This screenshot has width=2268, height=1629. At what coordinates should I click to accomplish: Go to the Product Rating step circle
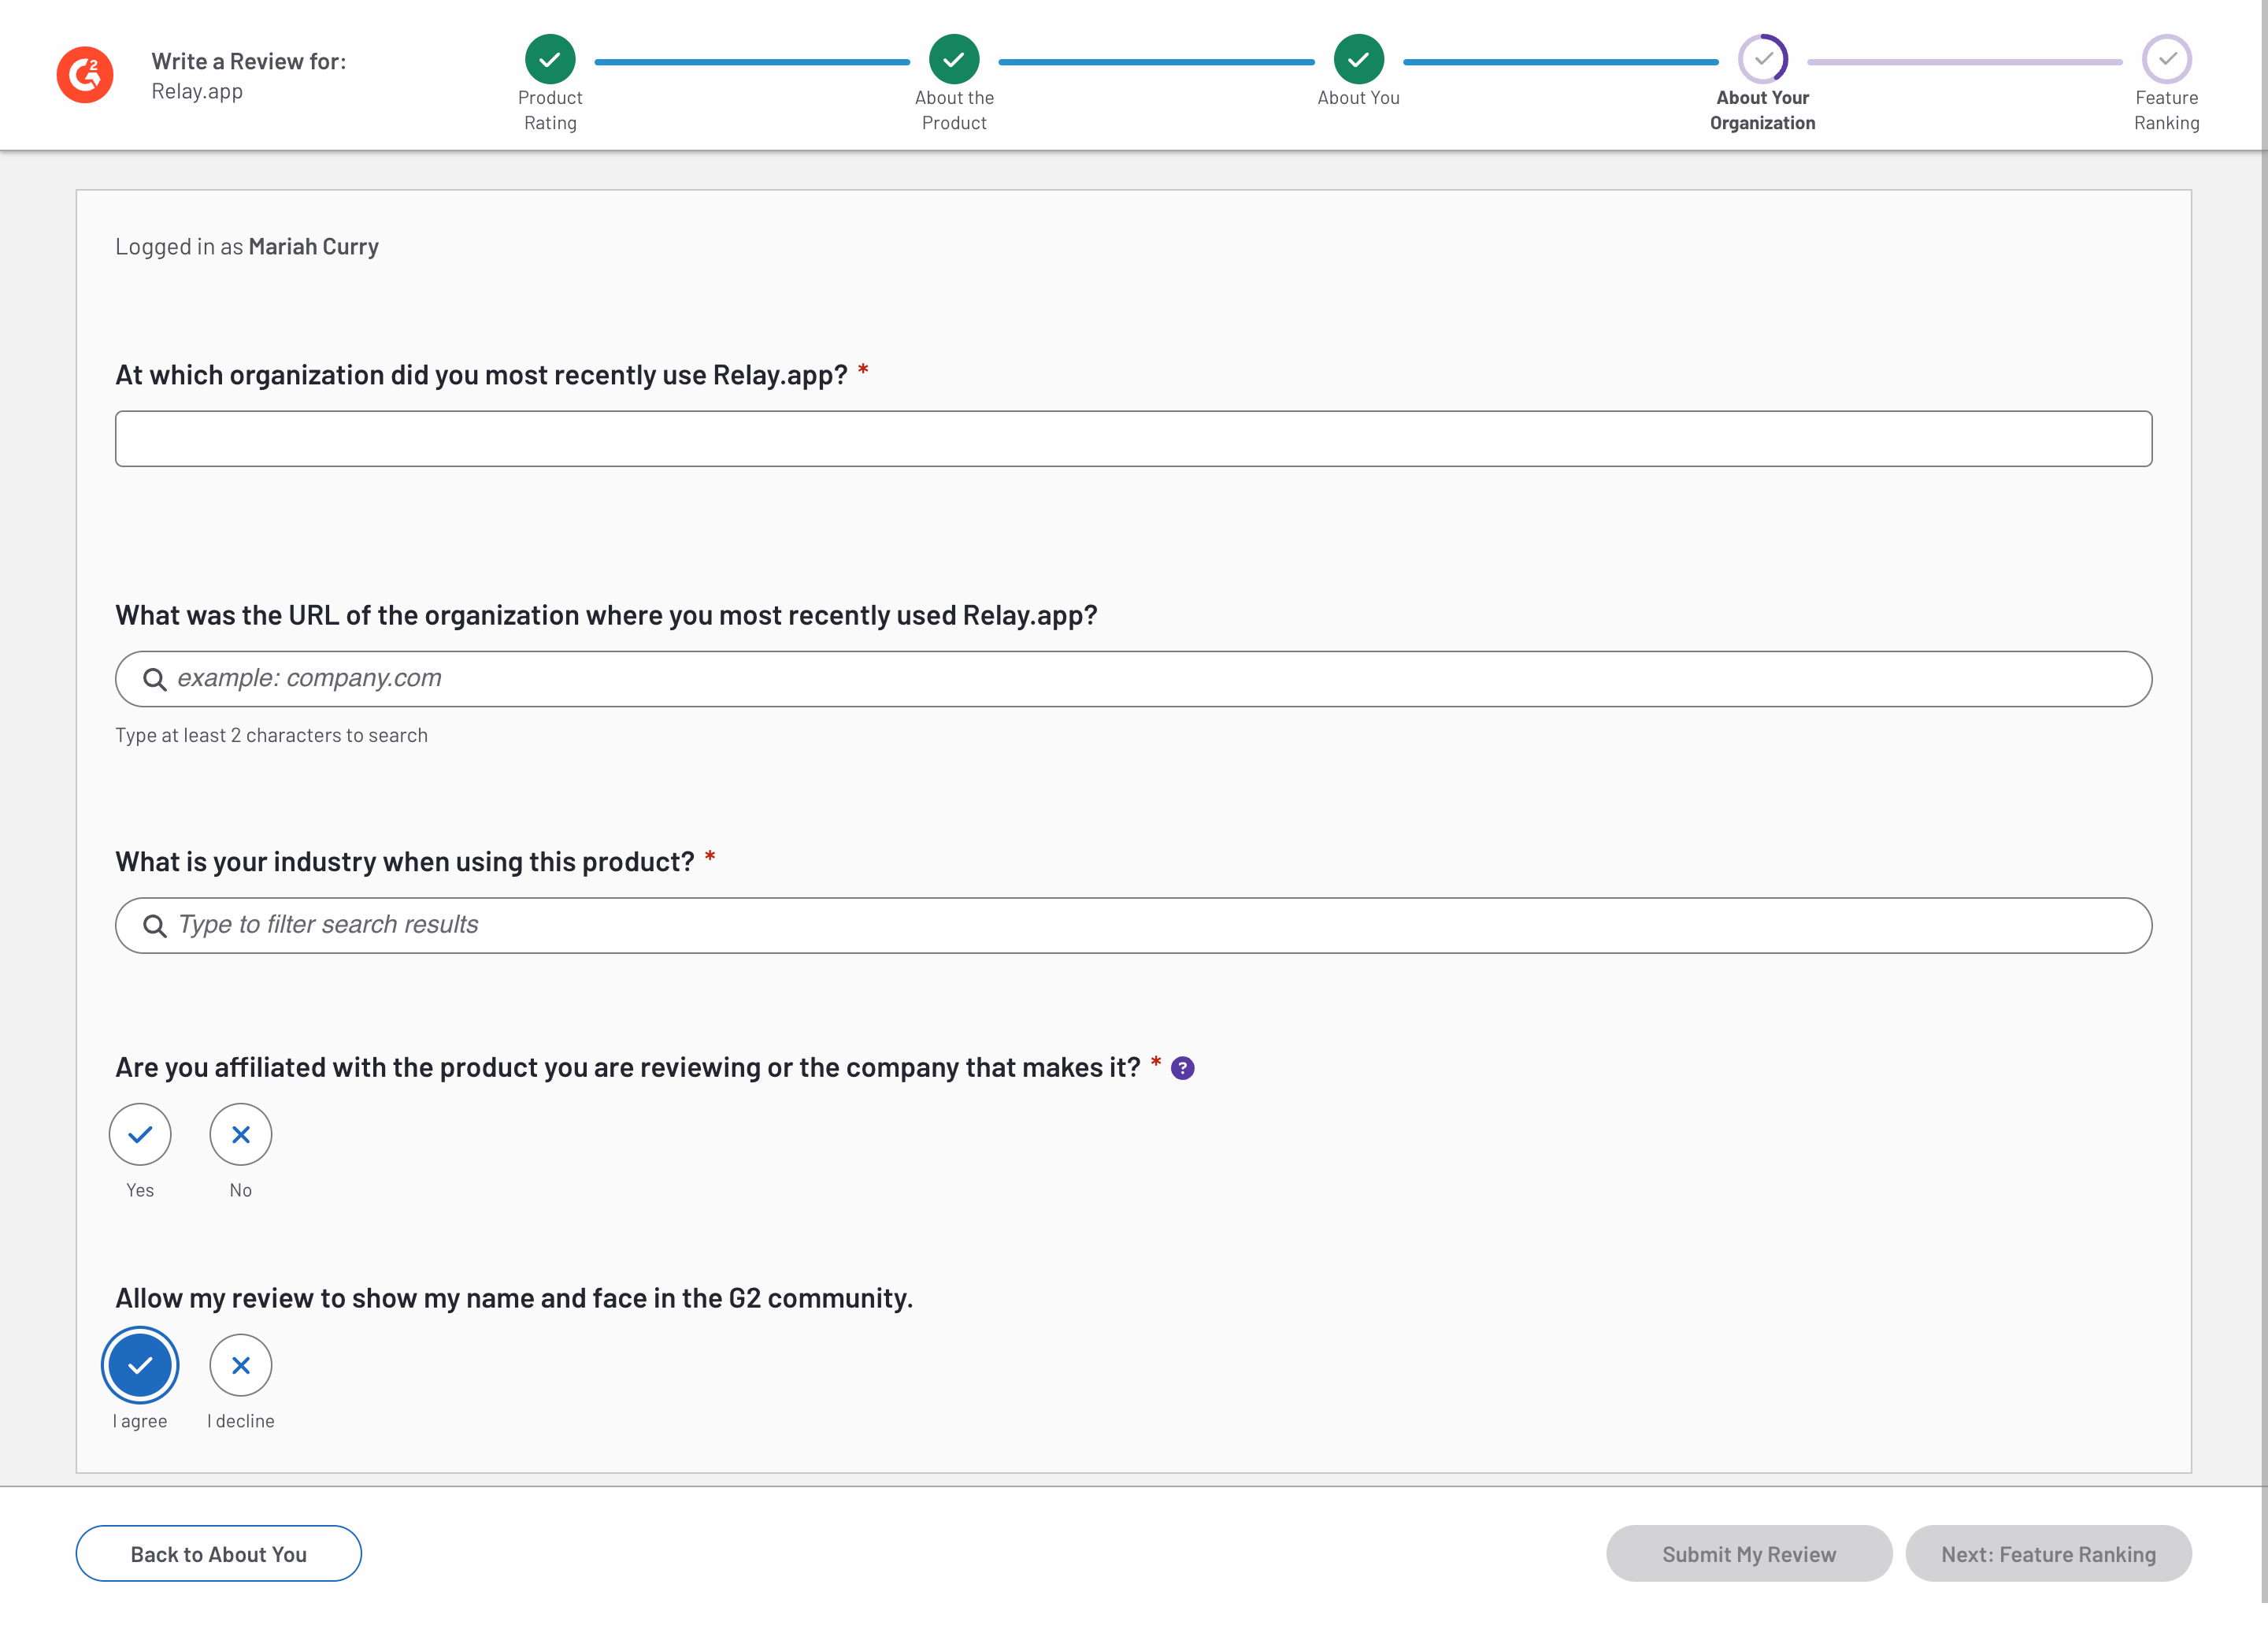tap(550, 59)
